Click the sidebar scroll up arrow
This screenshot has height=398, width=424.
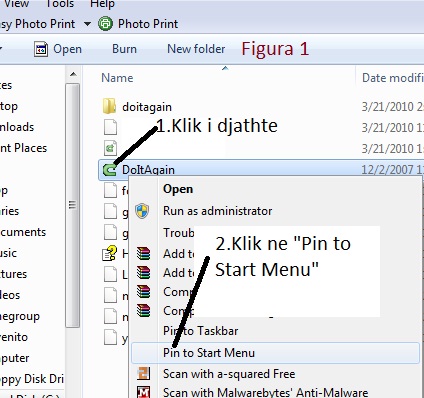click(x=73, y=74)
